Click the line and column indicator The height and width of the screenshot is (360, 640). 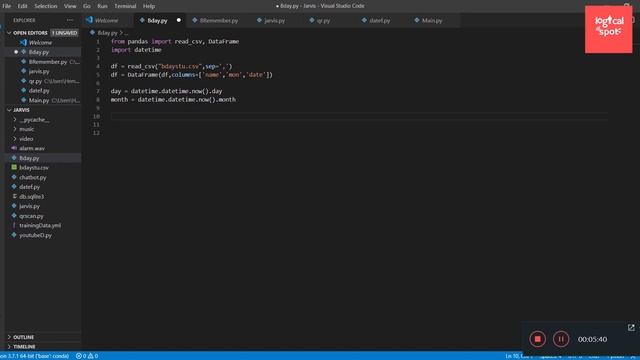518,356
